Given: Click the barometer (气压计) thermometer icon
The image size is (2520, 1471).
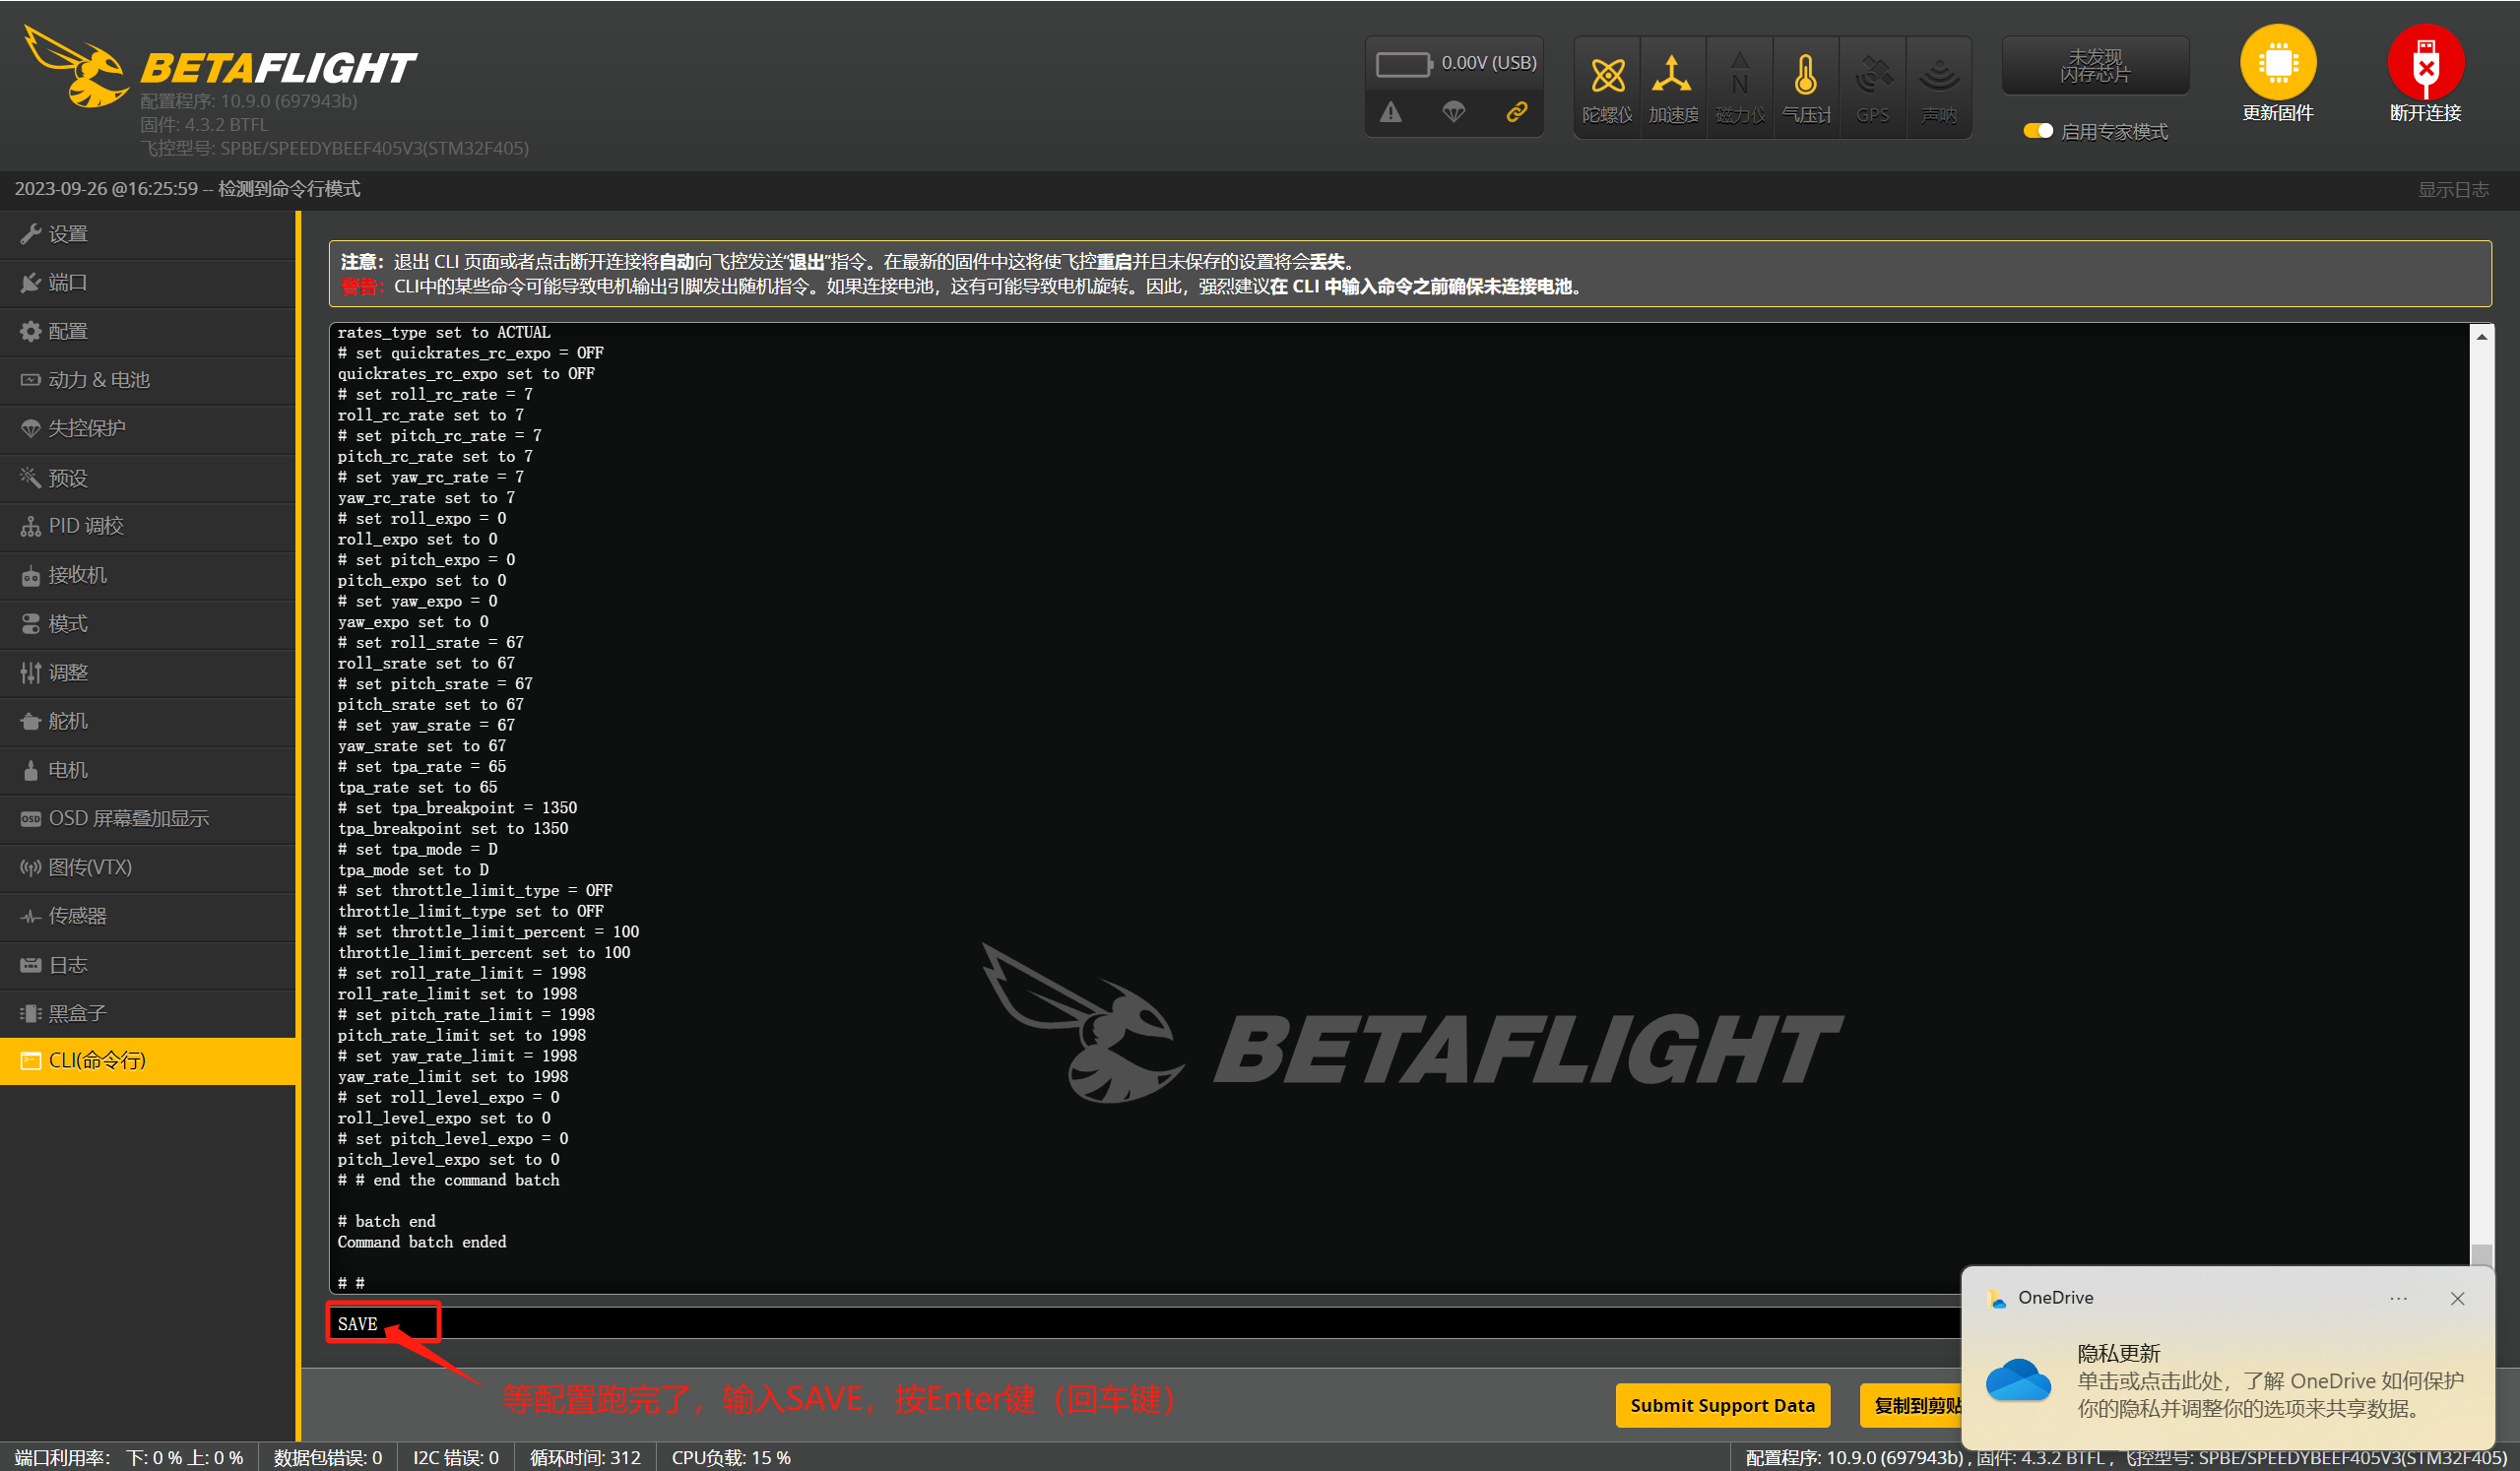Looking at the screenshot, I should pyautogui.click(x=1805, y=76).
